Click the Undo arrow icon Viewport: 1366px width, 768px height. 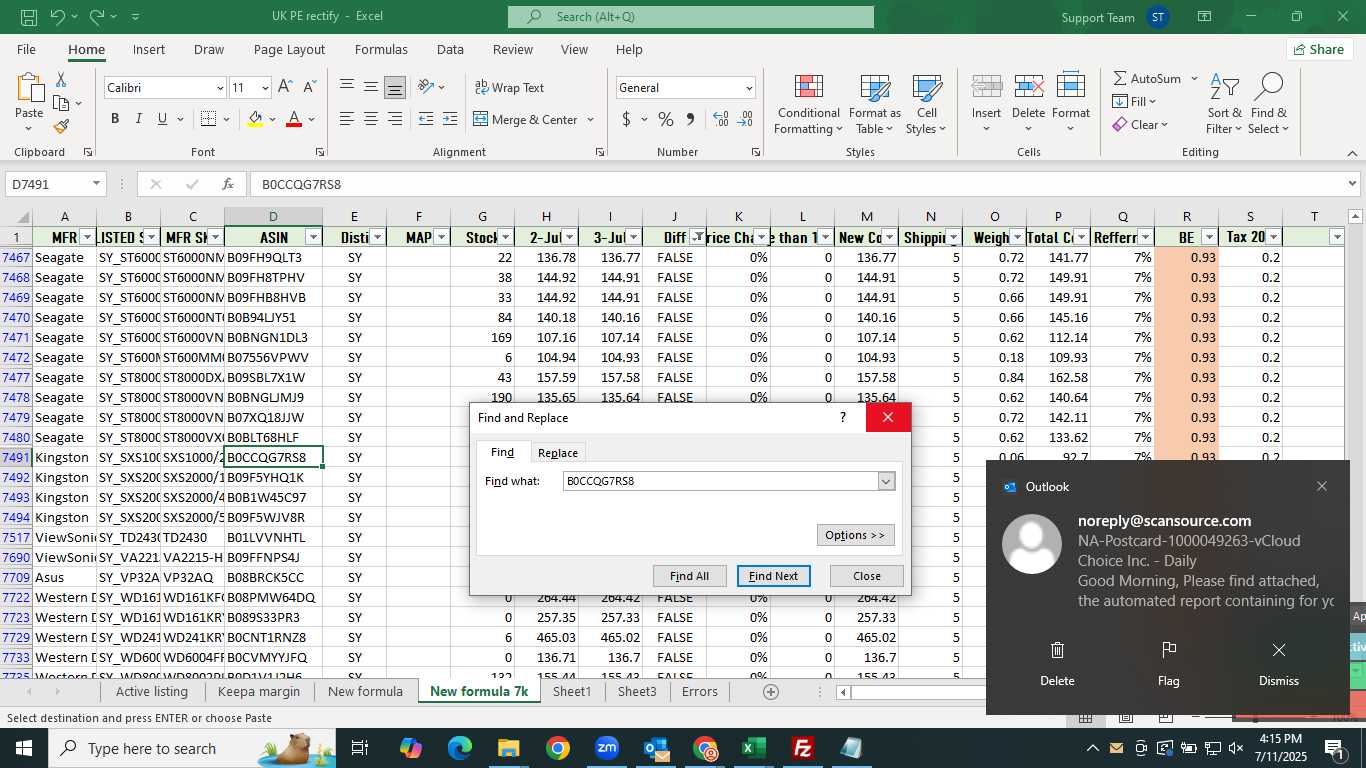click(57, 17)
